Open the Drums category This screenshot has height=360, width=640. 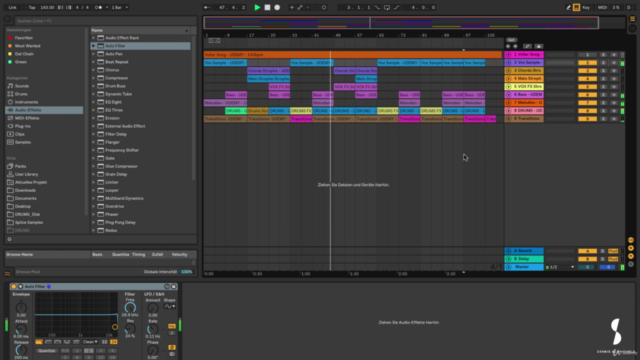[x=21, y=94]
